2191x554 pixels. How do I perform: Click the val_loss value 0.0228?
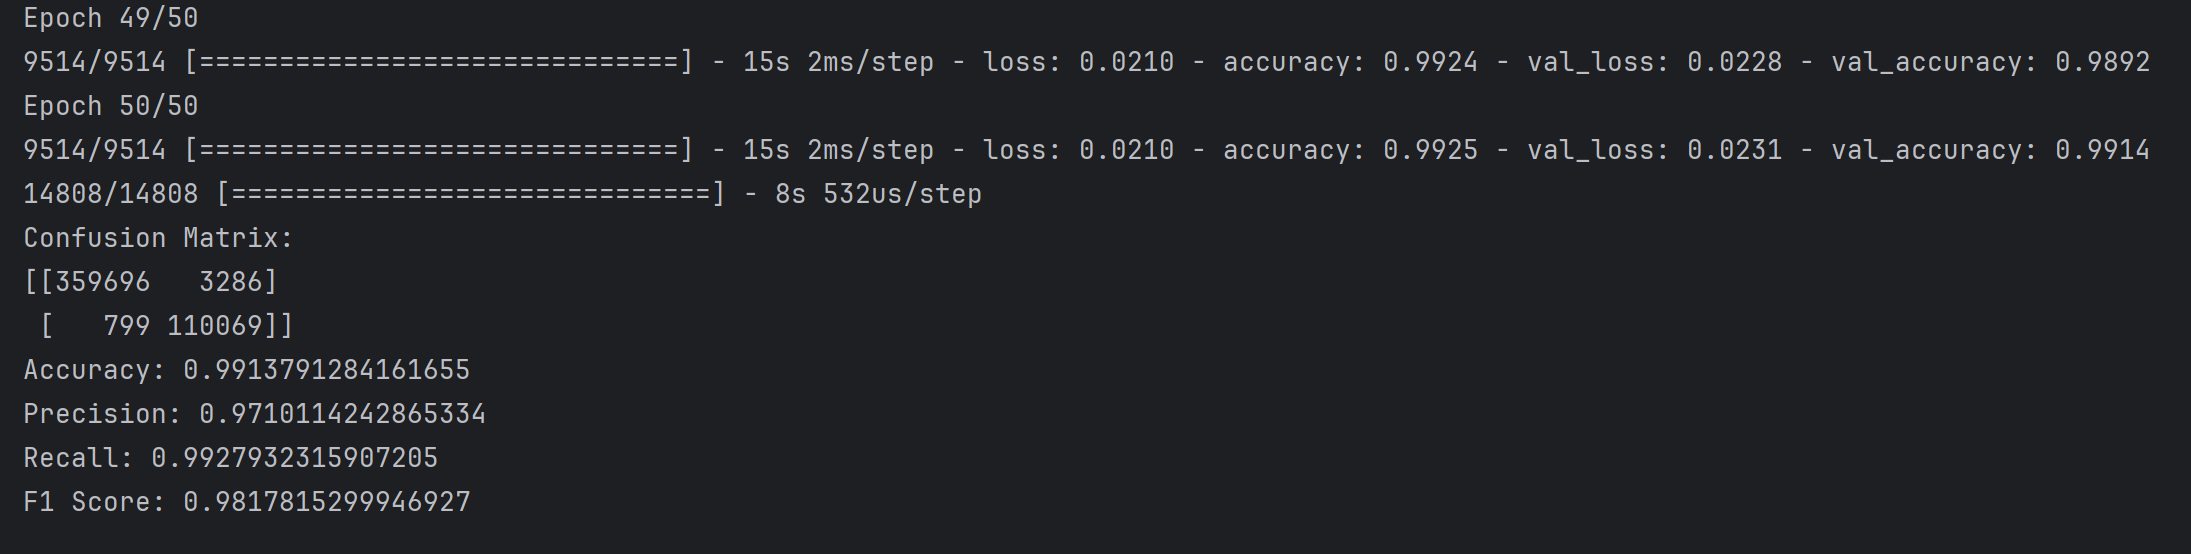tap(1734, 62)
